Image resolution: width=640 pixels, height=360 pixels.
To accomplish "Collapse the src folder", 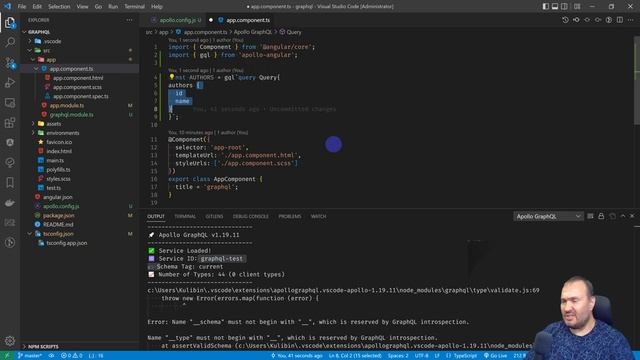I will tap(30, 50).
